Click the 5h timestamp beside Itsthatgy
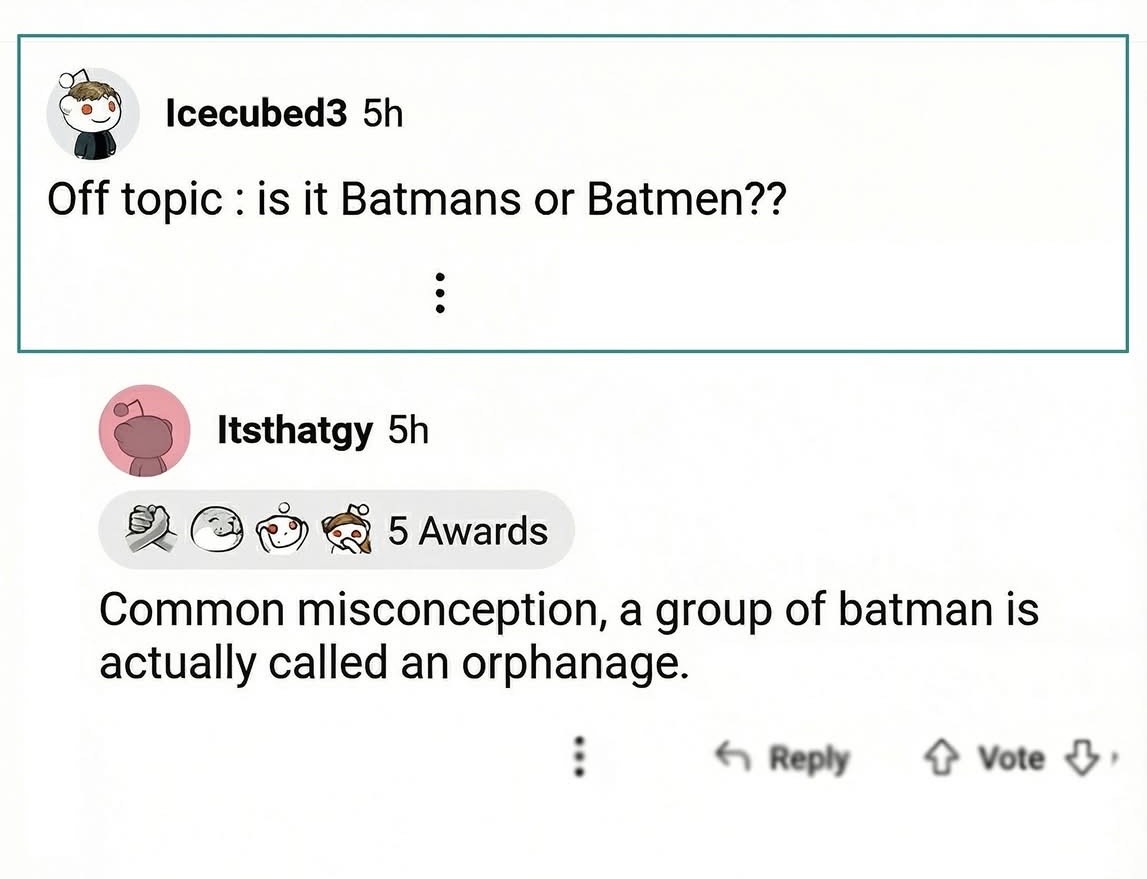 click(x=408, y=431)
